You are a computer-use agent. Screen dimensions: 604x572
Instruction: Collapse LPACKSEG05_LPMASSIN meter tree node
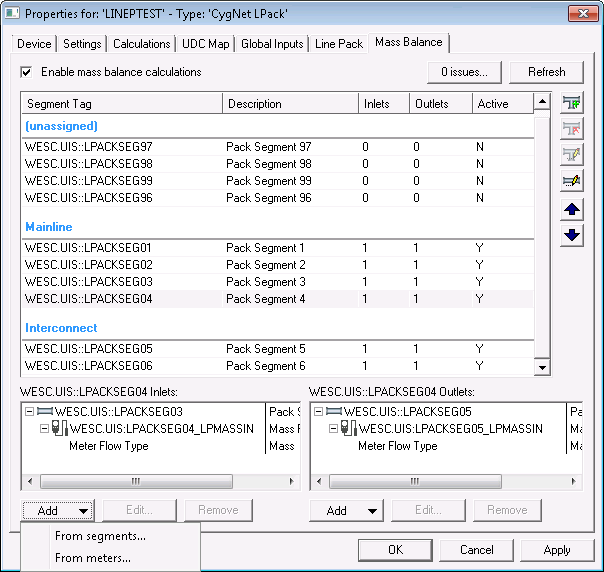pyautogui.click(x=333, y=428)
